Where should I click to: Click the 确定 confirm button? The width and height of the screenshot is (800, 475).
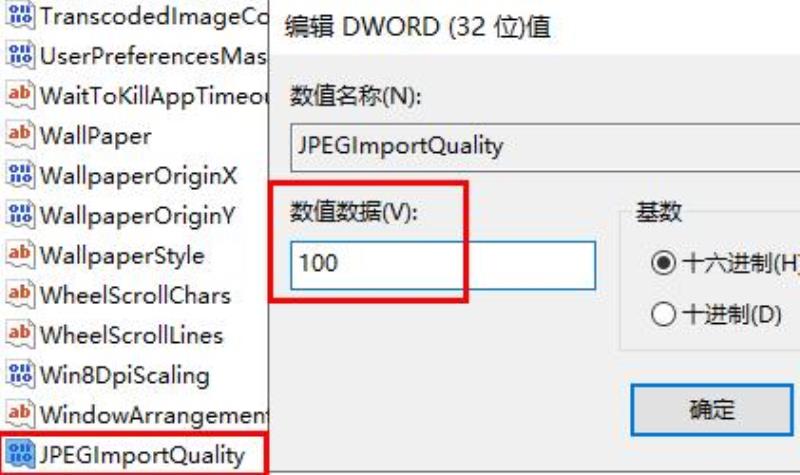[712, 410]
